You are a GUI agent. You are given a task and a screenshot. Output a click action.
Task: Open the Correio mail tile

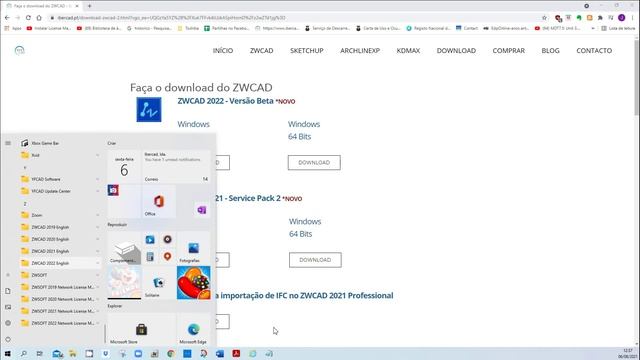click(x=176, y=167)
